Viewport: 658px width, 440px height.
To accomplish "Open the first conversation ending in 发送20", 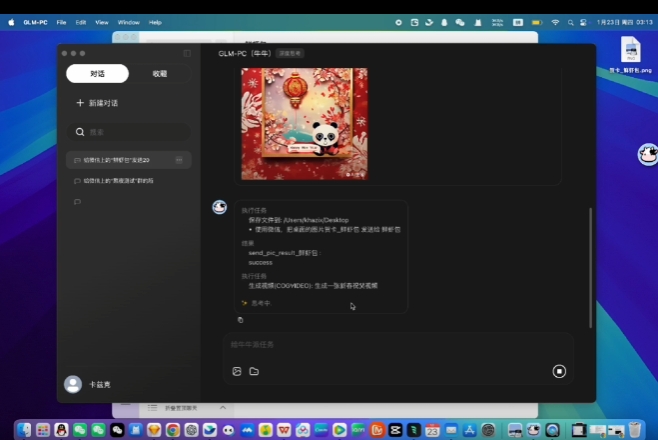I will pyautogui.click(x=128, y=160).
